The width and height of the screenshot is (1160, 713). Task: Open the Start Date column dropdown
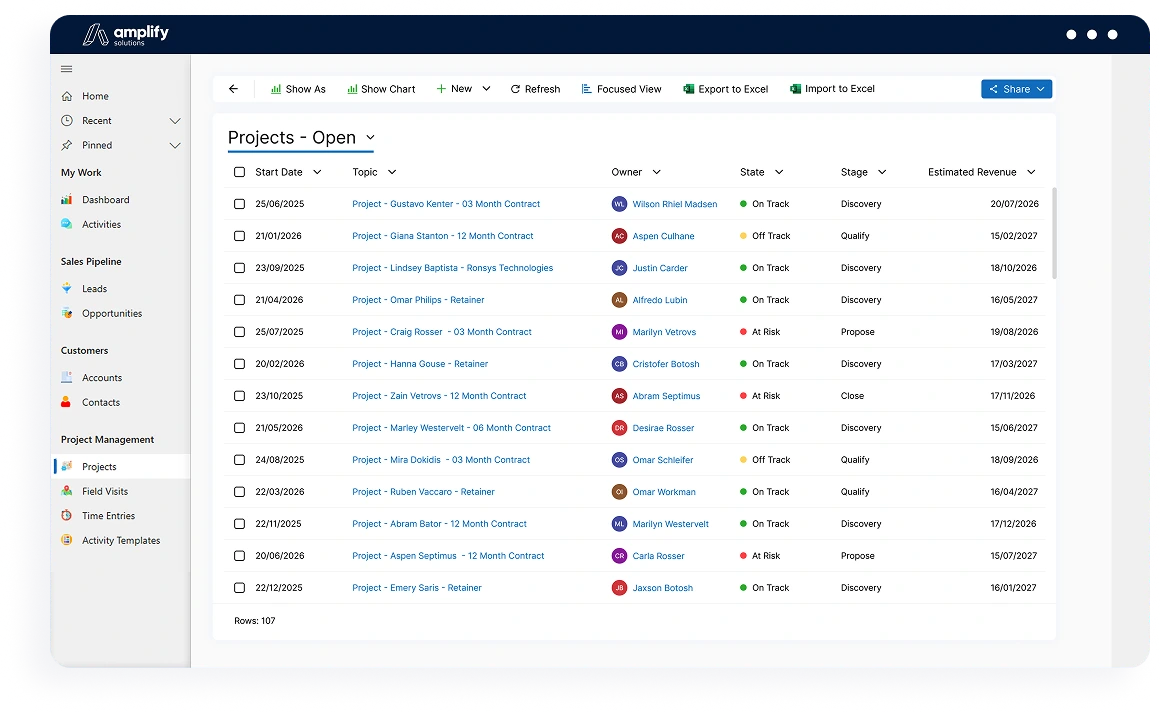[317, 172]
